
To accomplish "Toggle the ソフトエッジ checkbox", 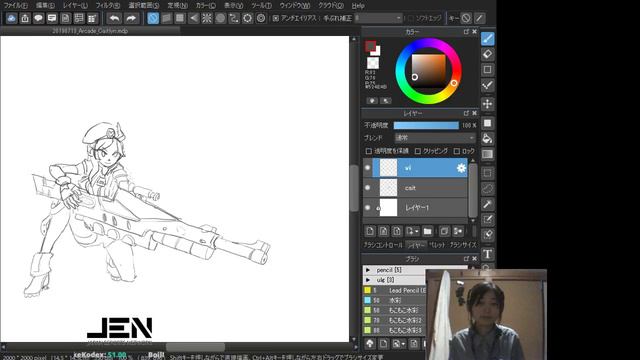I will tap(411, 18).
